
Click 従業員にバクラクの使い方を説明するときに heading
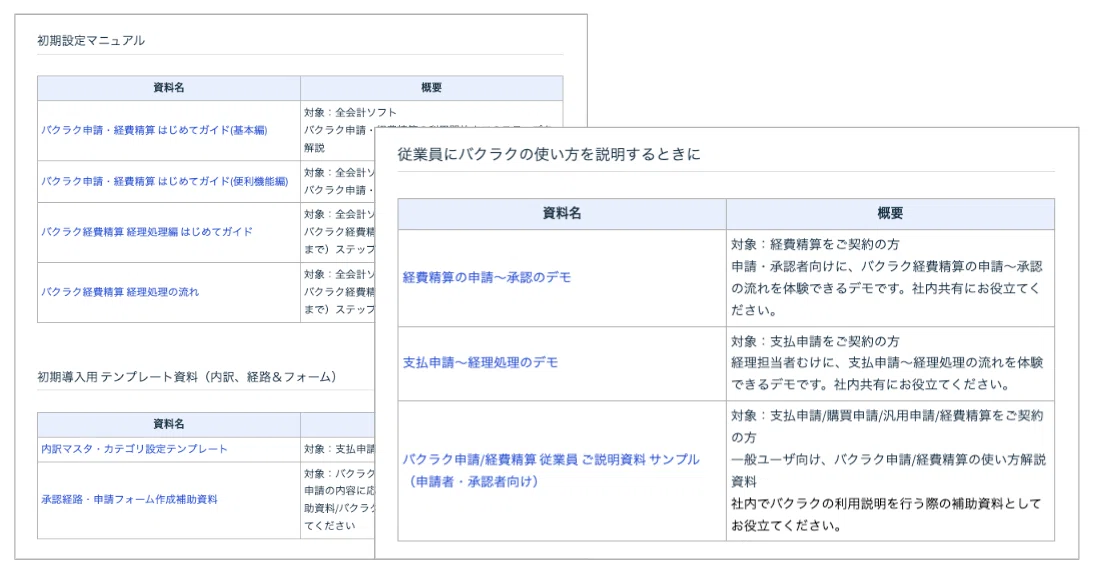click(549, 154)
